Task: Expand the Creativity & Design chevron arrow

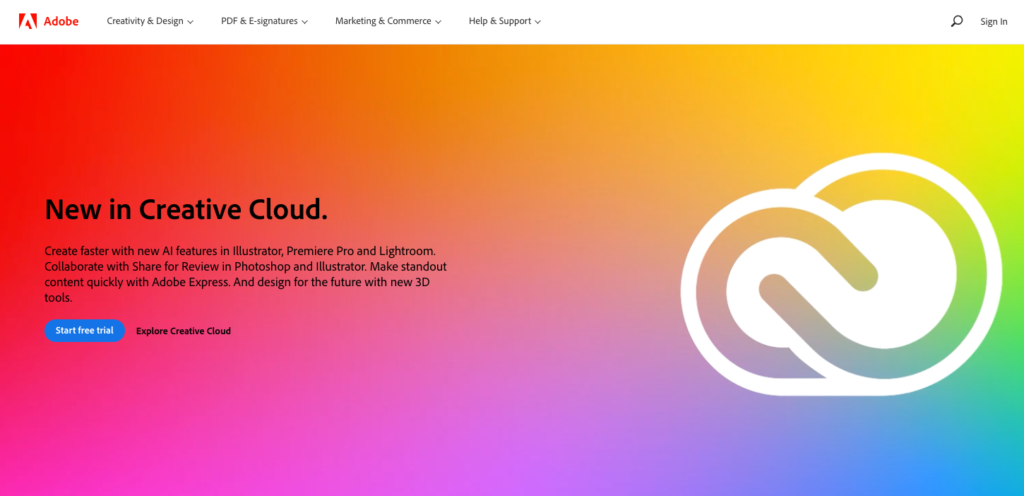Action: [190, 22]
